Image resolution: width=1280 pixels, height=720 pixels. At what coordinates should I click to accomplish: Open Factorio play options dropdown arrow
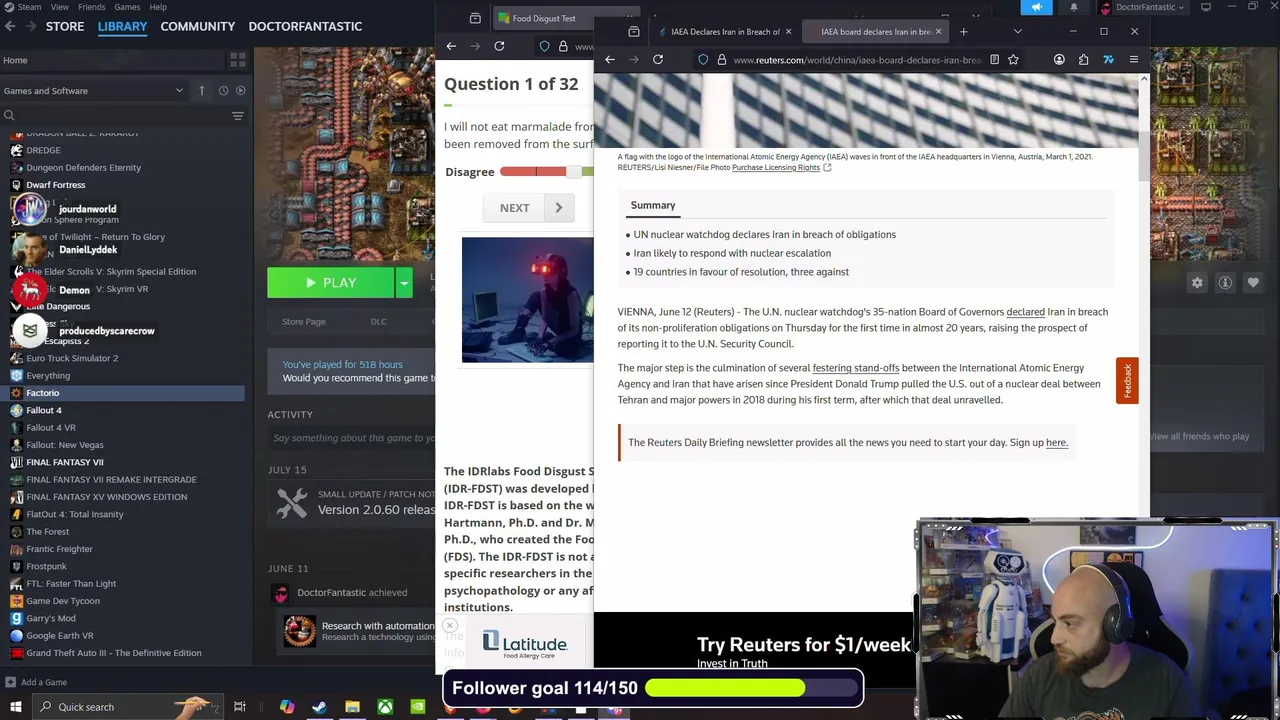click(404, 283)
